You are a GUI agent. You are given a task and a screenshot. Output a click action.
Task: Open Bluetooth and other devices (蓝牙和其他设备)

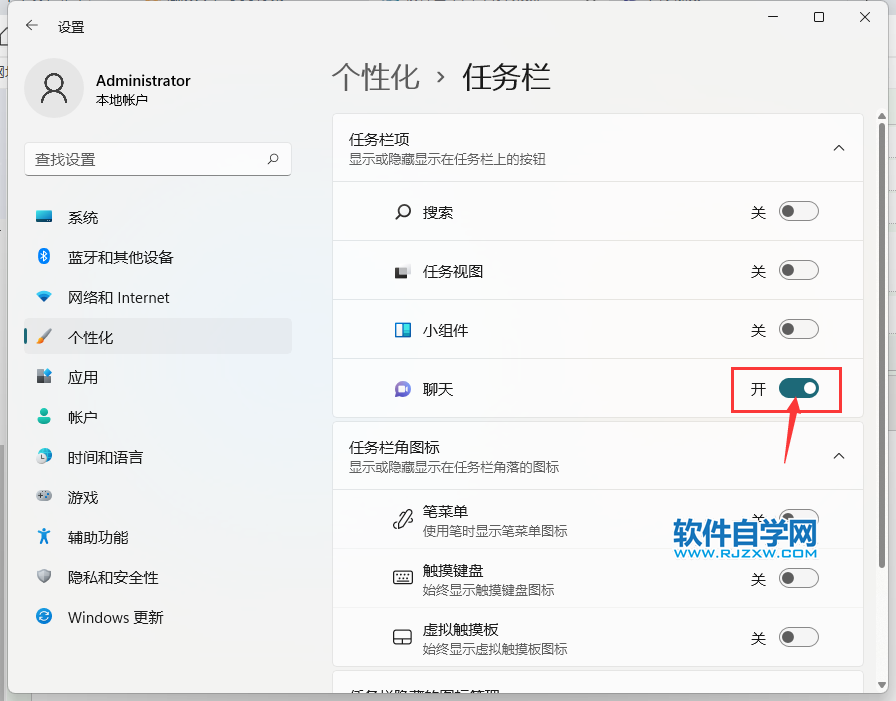120,257
